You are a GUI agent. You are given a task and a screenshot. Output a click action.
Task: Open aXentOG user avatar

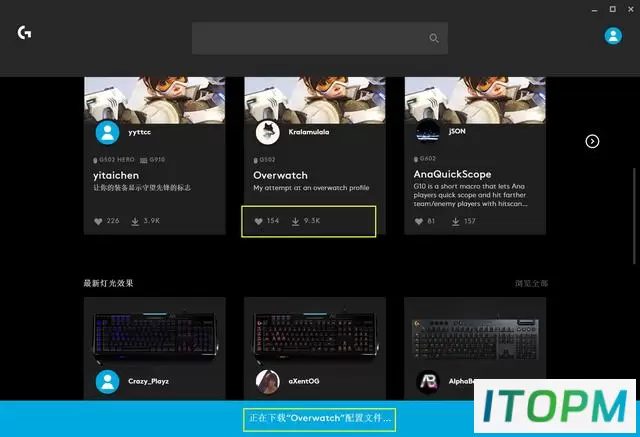267,382
